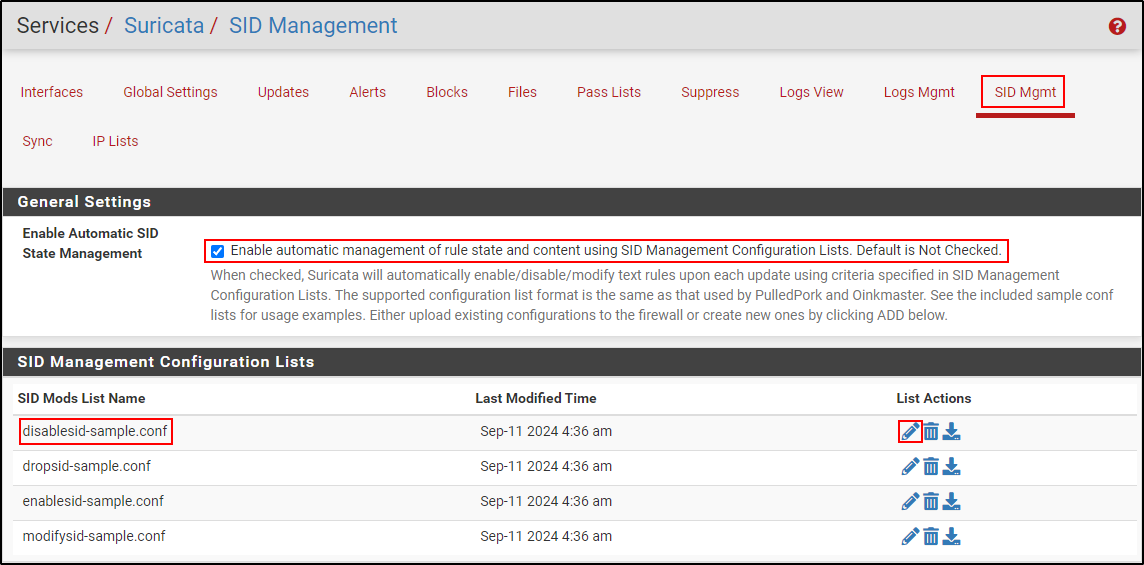
Task: Follow the Suricata breadcrumb link
Action: 164,26
